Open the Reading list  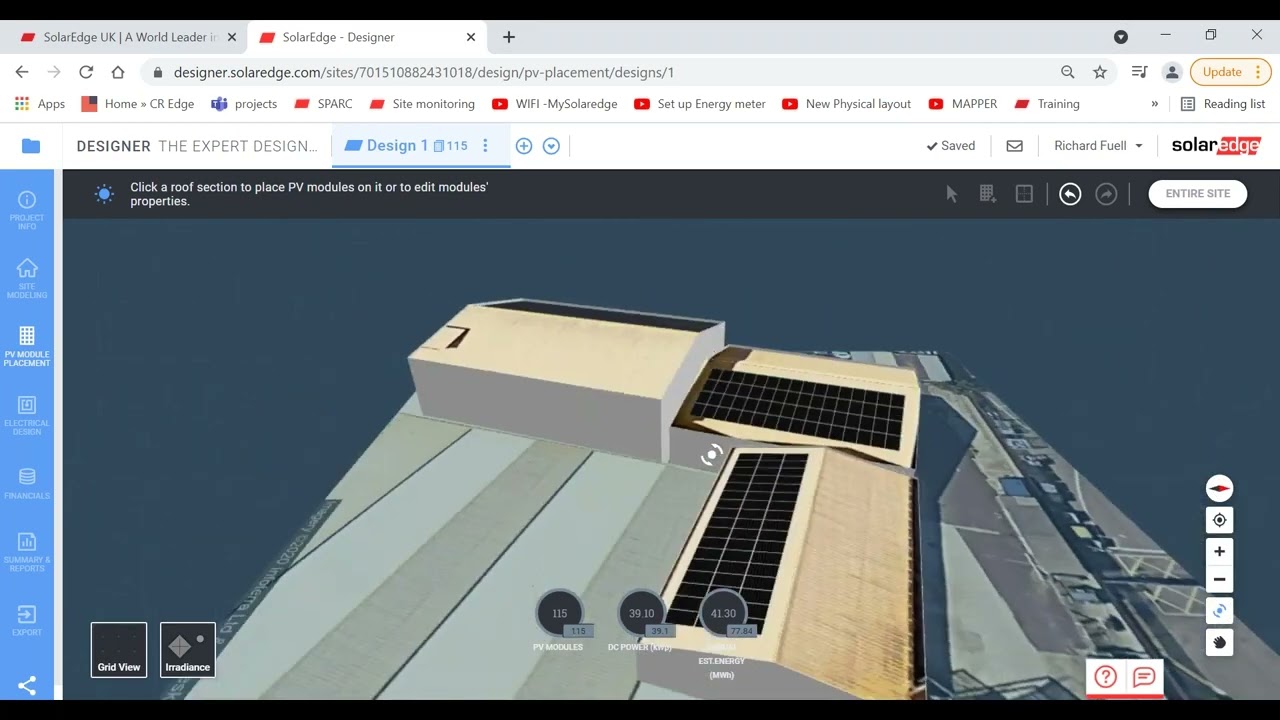pyautogui.click(x=1223, y=104)
